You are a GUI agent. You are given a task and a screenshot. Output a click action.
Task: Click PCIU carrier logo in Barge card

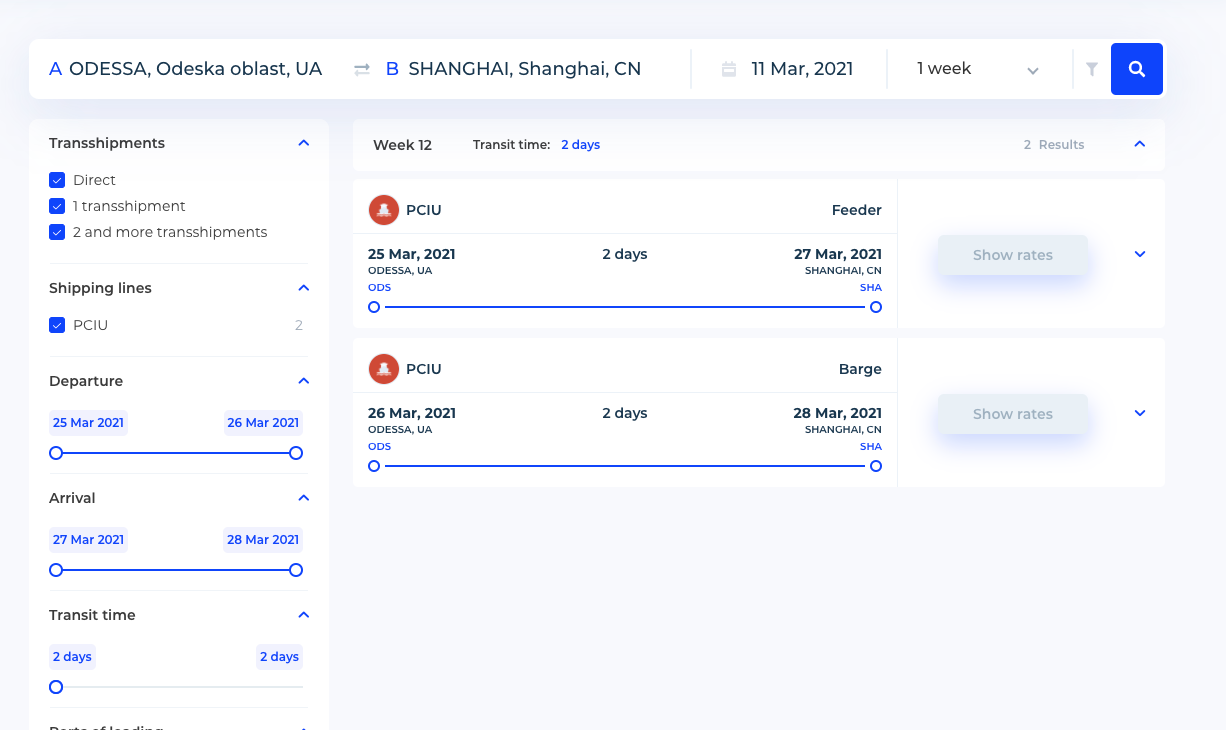point(384,369)
